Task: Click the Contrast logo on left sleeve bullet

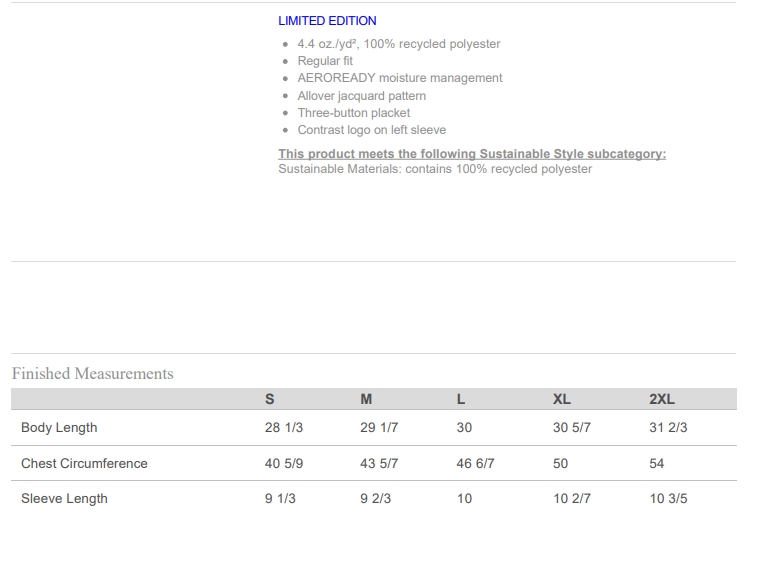Action: 371,130
